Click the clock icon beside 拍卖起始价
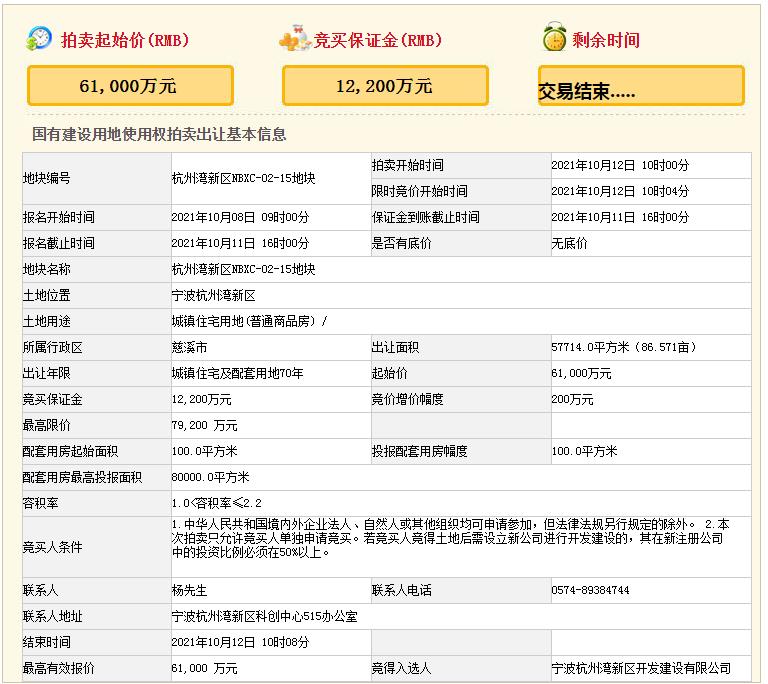Image resolution: width=768 pixels, height=684 pixels. pos(39,38)
